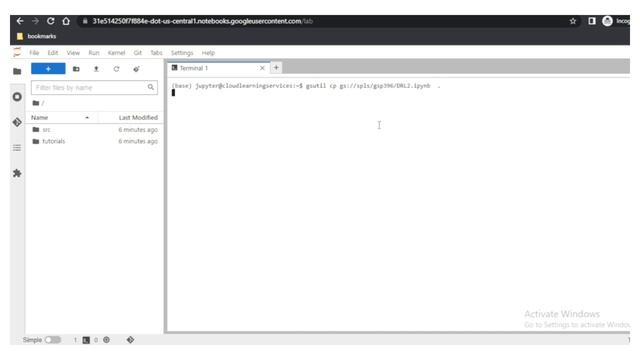Create a new folder with the folder icon
Viewport: 640px width, 360px height.
click(x=76, y=69)
